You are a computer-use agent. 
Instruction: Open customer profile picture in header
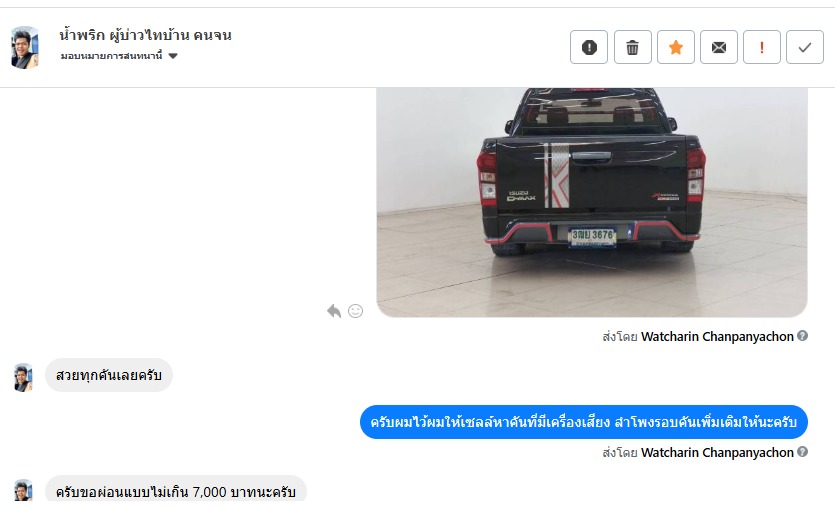coord(25,47)
